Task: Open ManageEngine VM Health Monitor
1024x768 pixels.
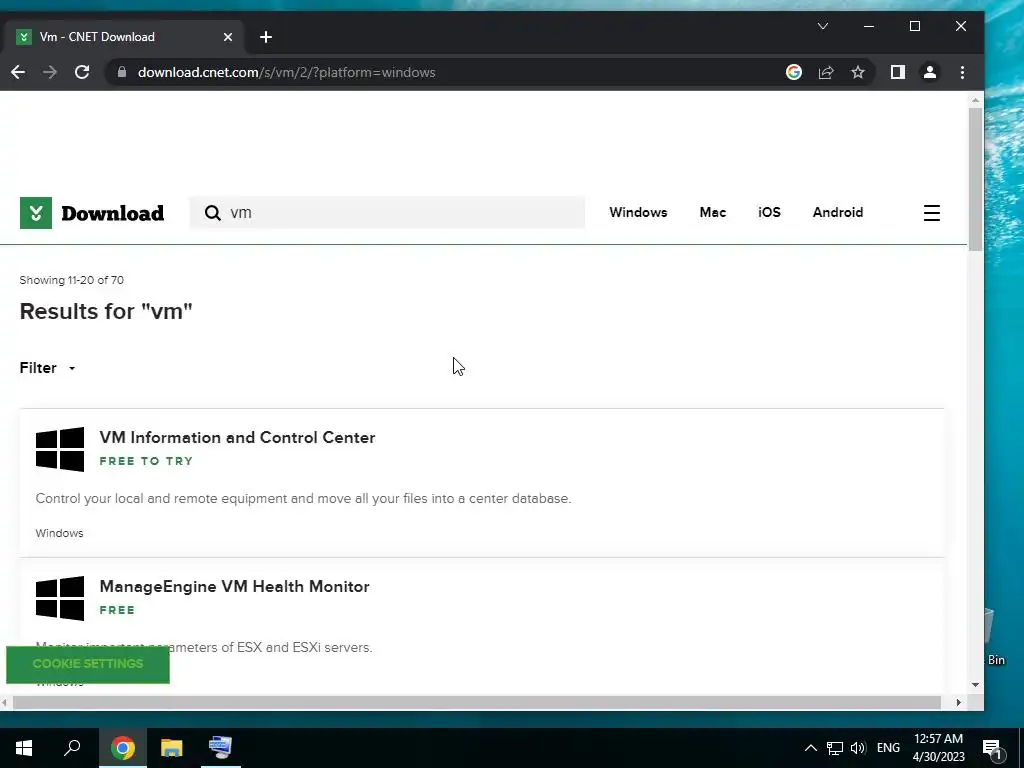Action: click(x=234, y=586)
